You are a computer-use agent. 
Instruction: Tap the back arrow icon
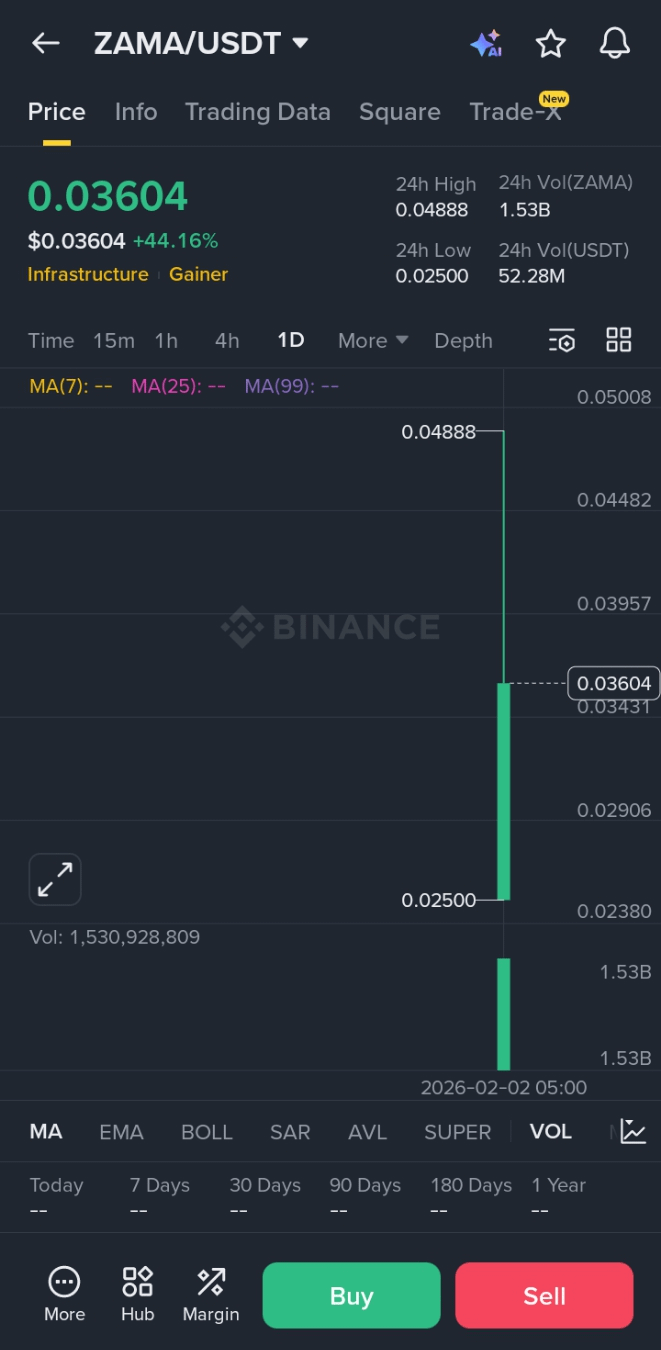click(46, 43)
